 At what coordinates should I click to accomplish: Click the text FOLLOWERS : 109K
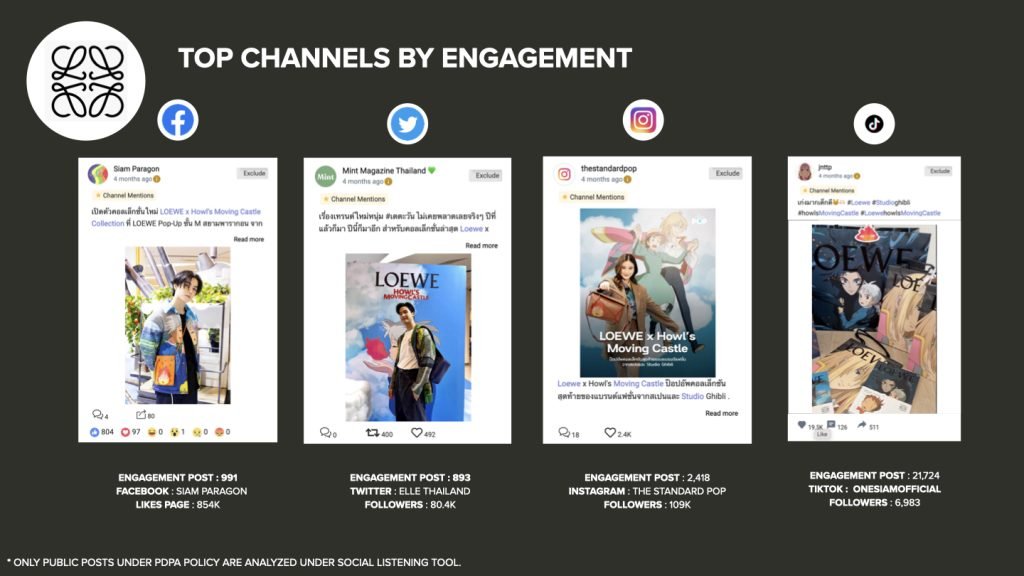[x=647, y=505]
